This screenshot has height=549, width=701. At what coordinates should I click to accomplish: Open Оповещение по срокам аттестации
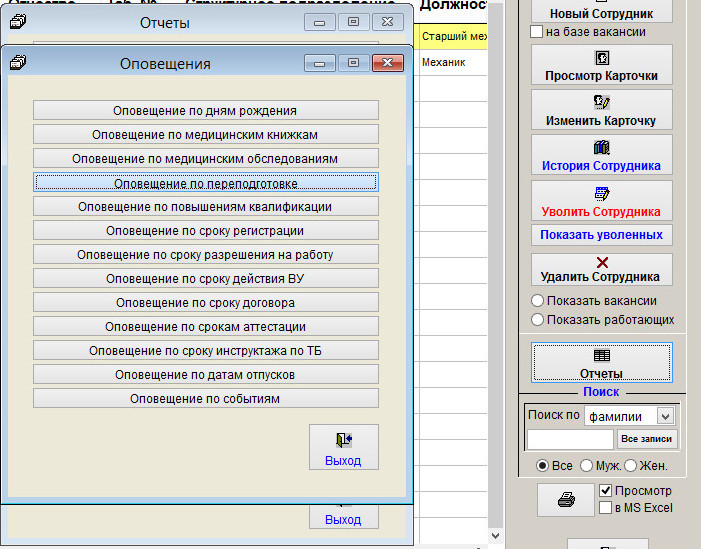[x=206, y=327]
